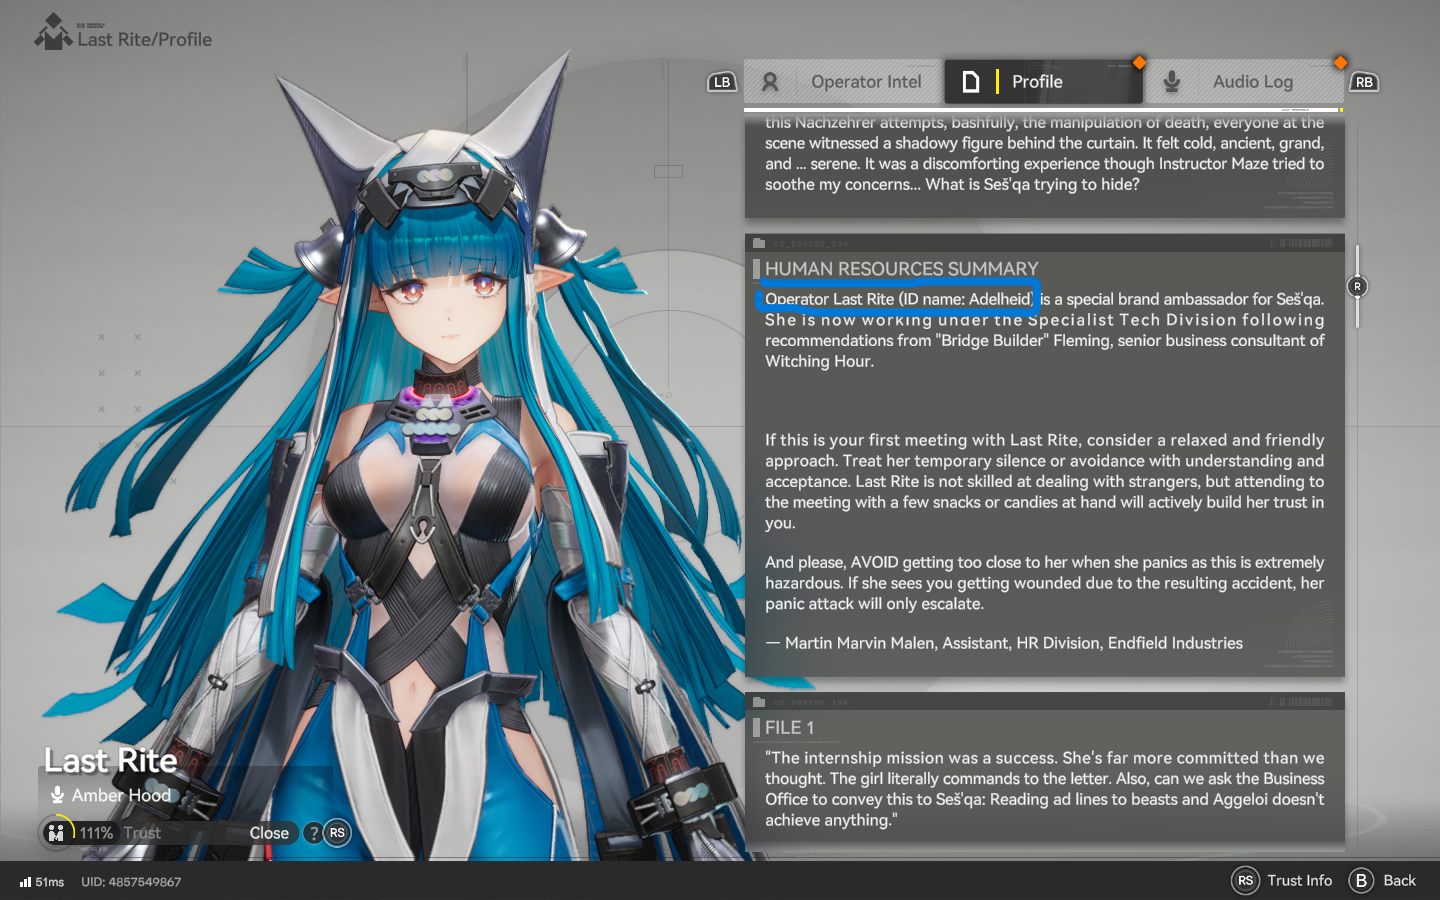The height and width of the screenshot is (900, 1440).
Task: Click the Martin Marvin Malen signature line
Action: [x=1004, y=643]
